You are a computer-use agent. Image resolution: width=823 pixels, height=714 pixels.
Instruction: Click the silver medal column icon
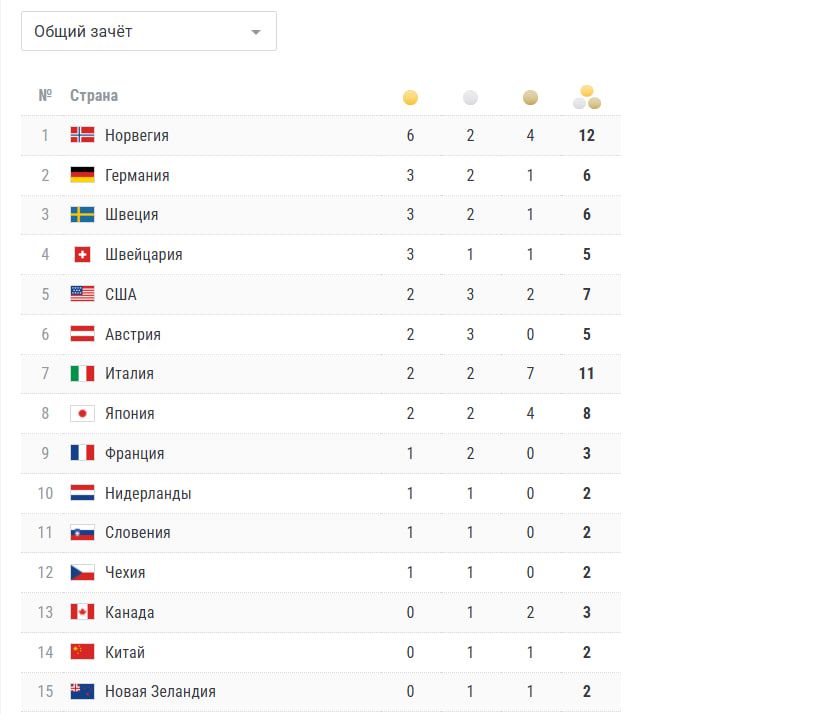pyautogui.click(x=470, y=98)
